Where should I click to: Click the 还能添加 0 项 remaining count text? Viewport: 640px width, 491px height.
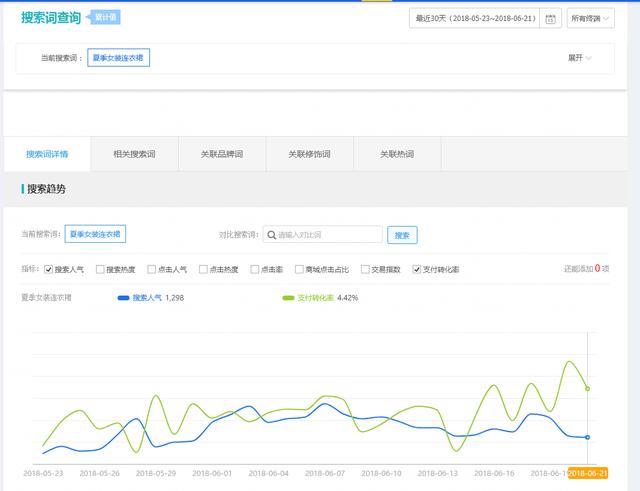[x=586, y=269]
